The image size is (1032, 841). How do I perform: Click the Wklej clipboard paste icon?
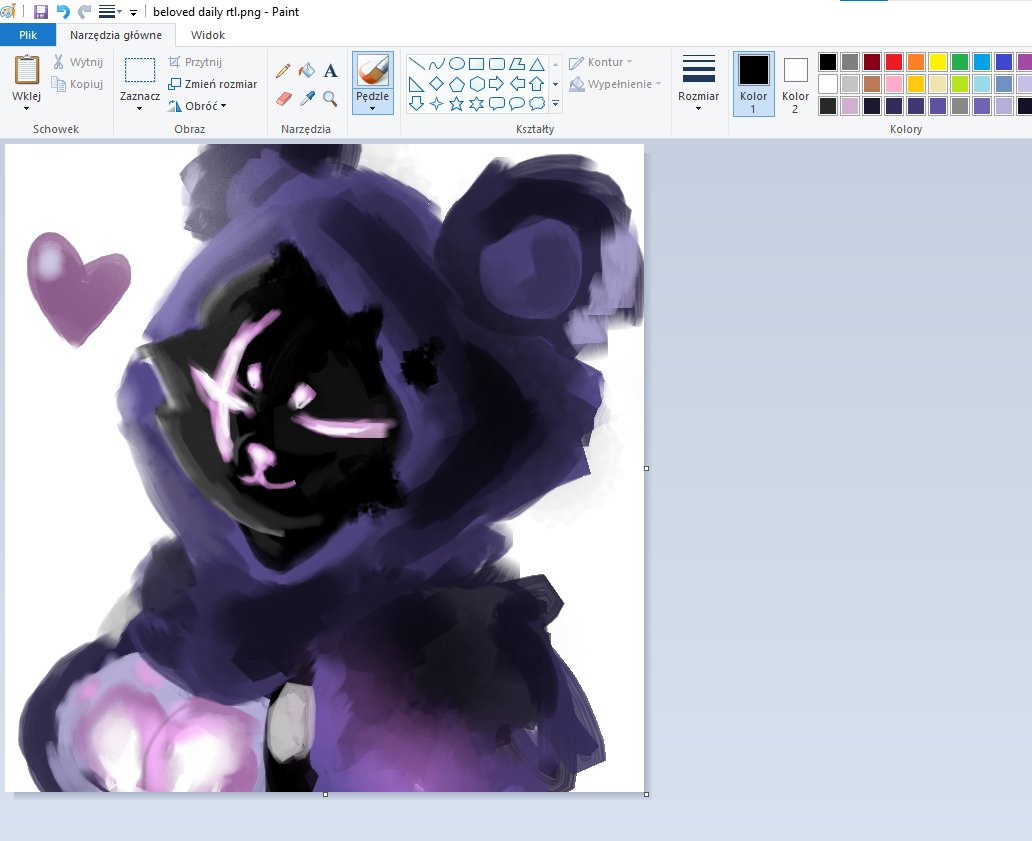tap(26, 70)
